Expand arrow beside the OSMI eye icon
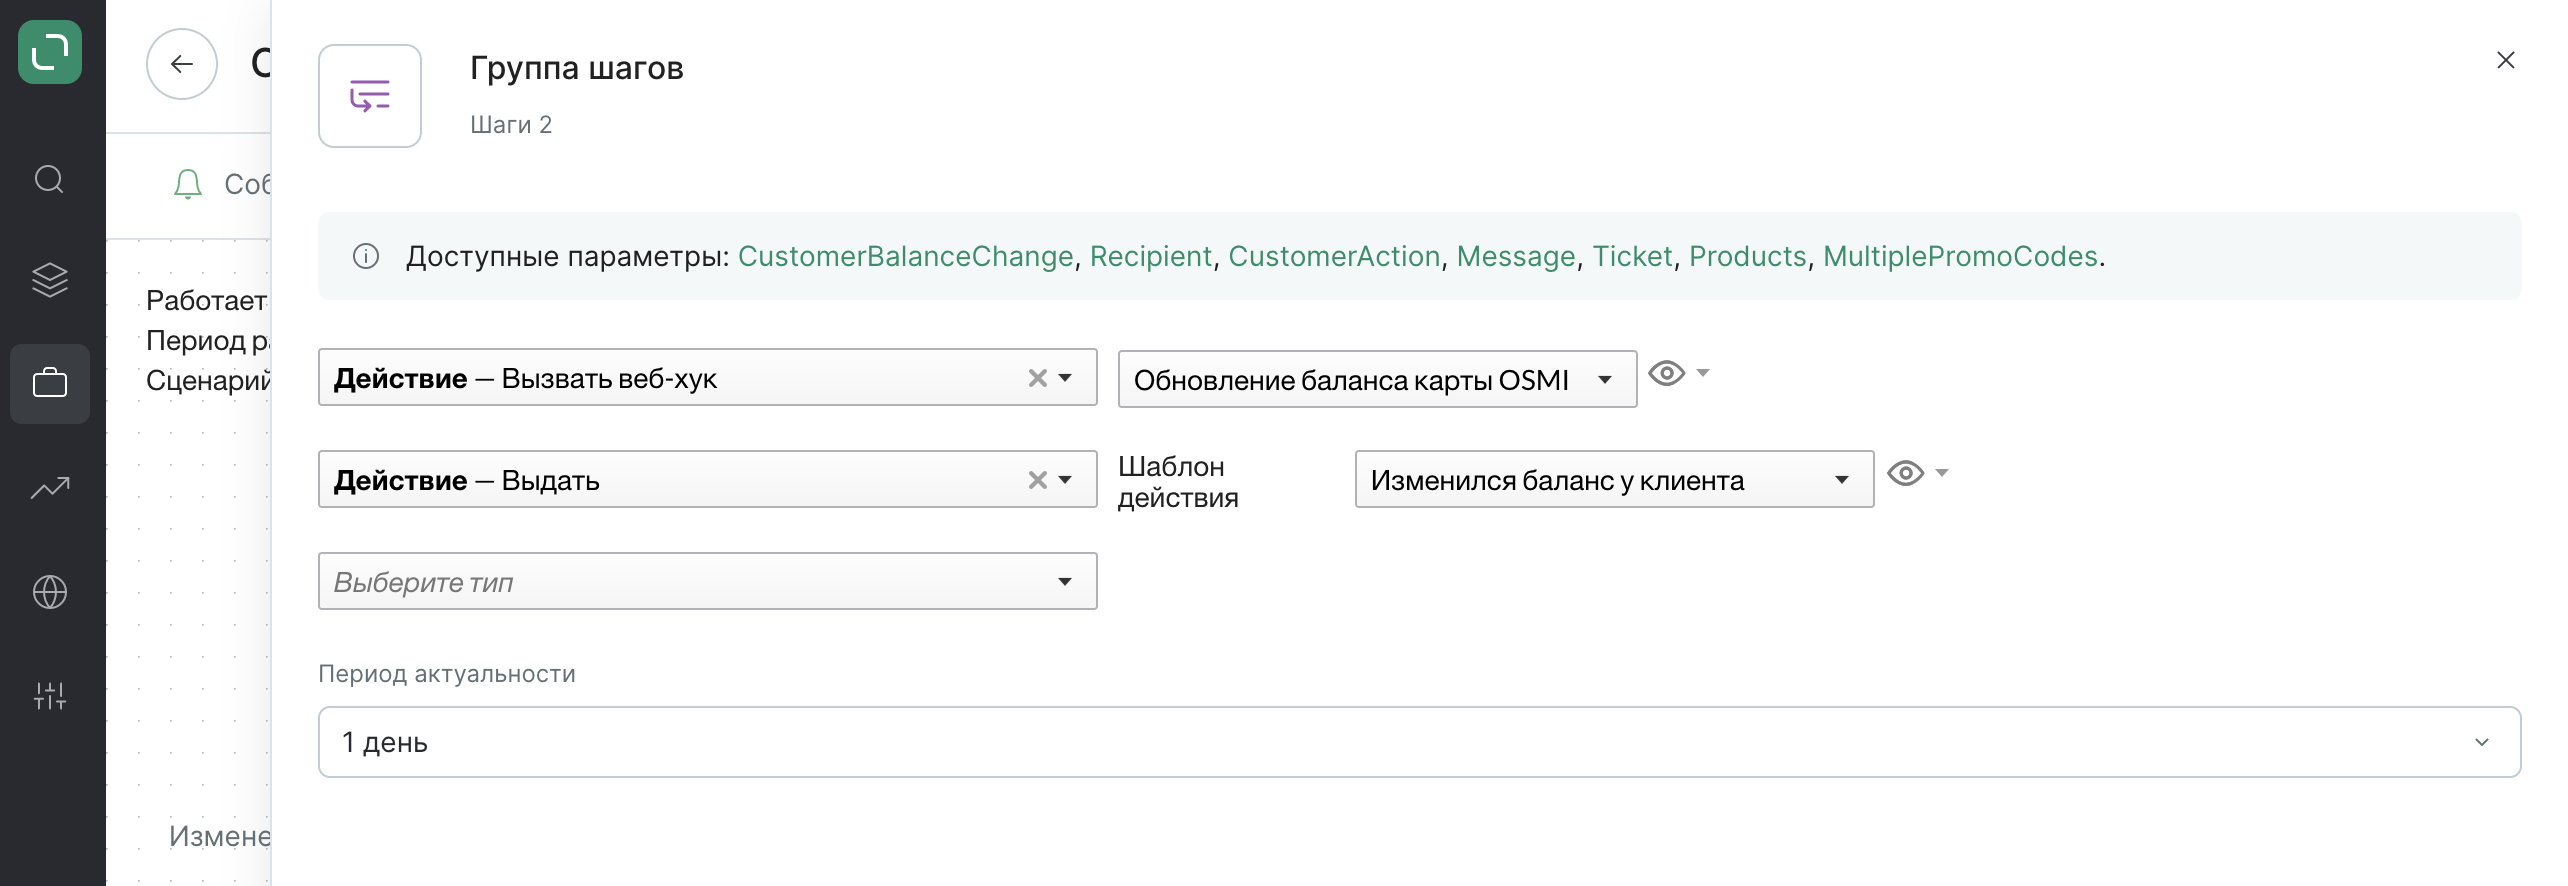The width and height of the screenshot is (2568, 886). (1703, 373)
